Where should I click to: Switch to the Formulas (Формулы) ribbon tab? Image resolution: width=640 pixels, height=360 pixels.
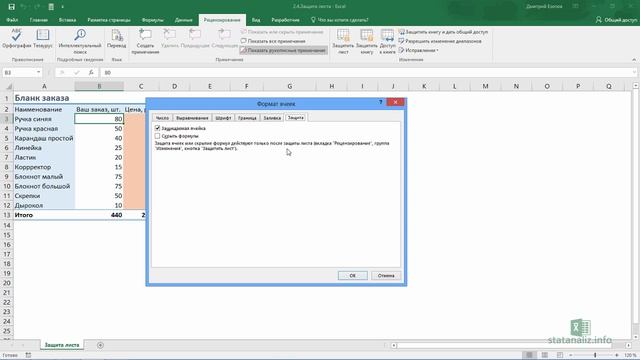click(153, 20)
